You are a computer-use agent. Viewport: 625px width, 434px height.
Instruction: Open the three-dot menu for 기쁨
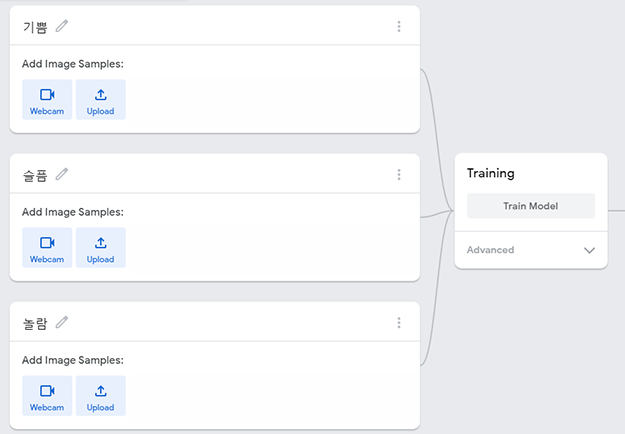point(399,26)
